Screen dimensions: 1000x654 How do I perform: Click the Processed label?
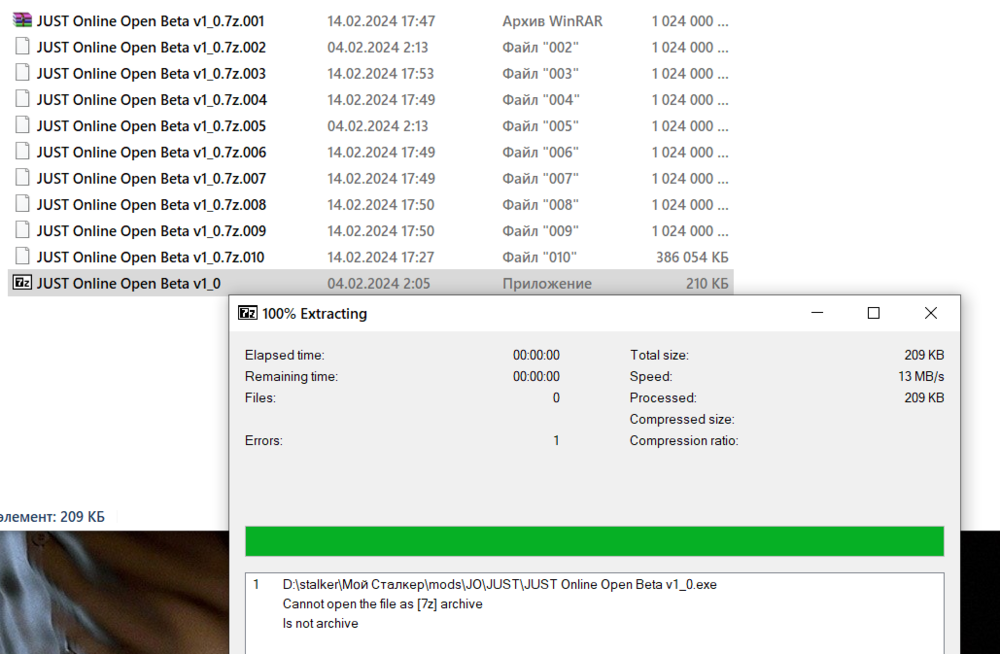pyautogui.click(x=663, y=398)
